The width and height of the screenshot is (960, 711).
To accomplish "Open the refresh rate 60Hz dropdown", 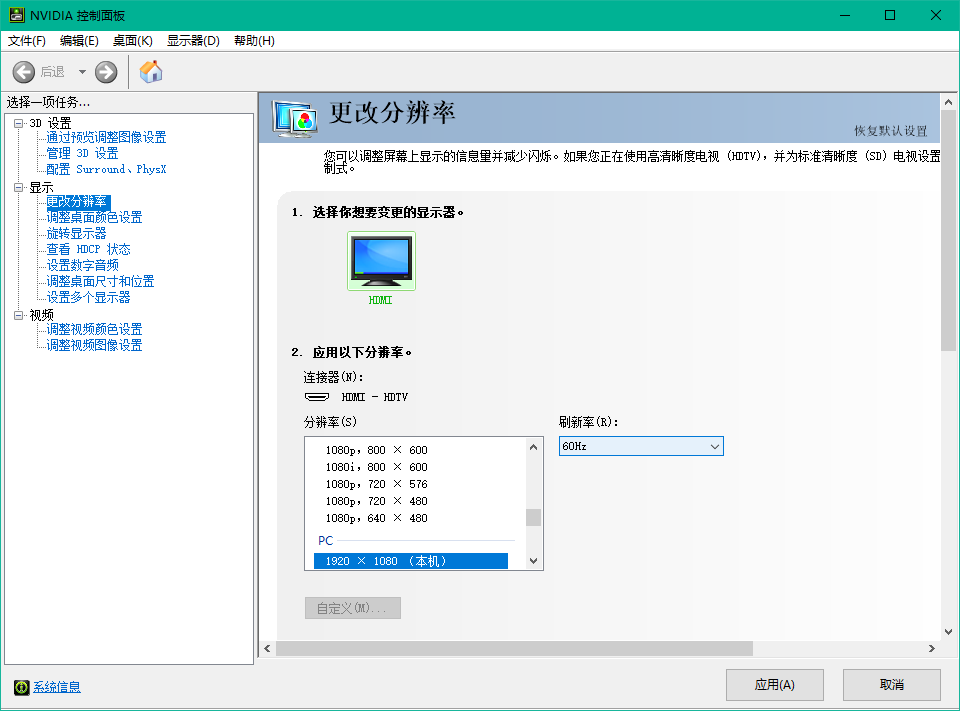I will point(641,446).
